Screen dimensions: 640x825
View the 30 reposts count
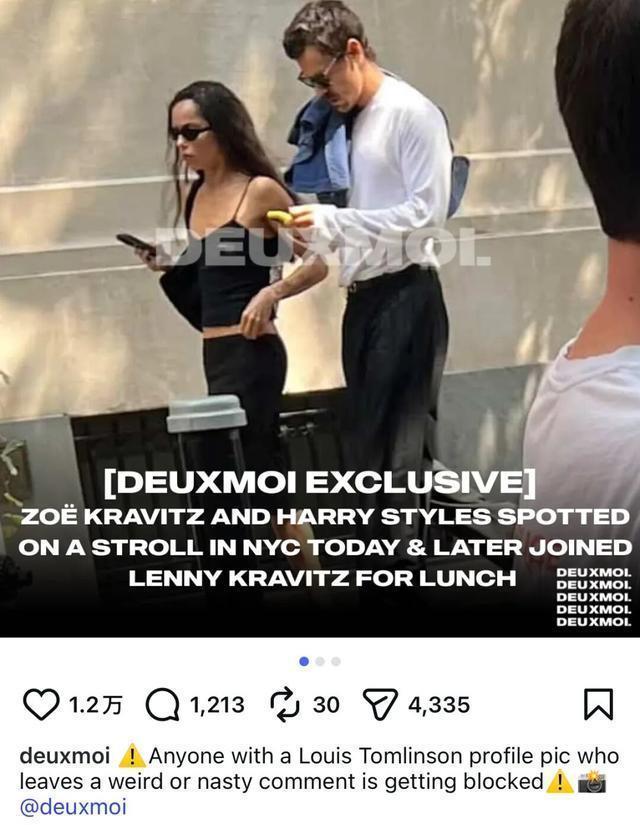coord(326,705)
